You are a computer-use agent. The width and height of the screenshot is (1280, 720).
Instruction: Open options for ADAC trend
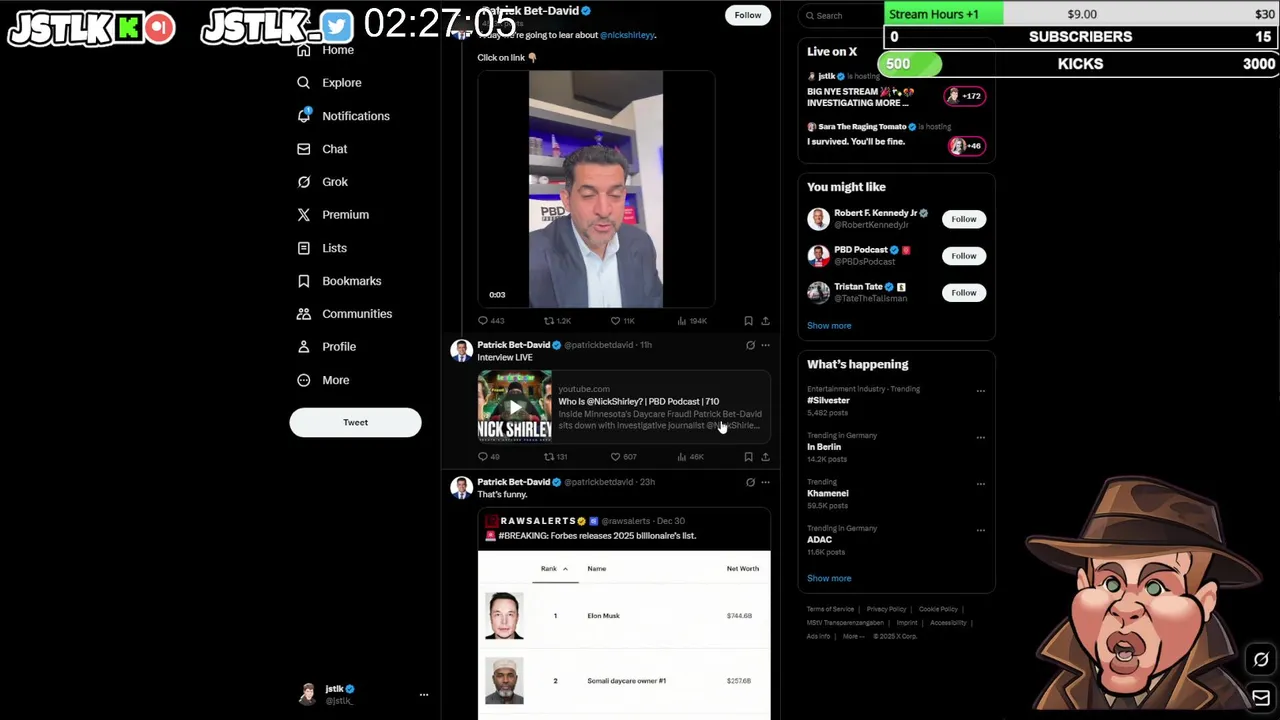pyautogui.click(x=980, y=530)
